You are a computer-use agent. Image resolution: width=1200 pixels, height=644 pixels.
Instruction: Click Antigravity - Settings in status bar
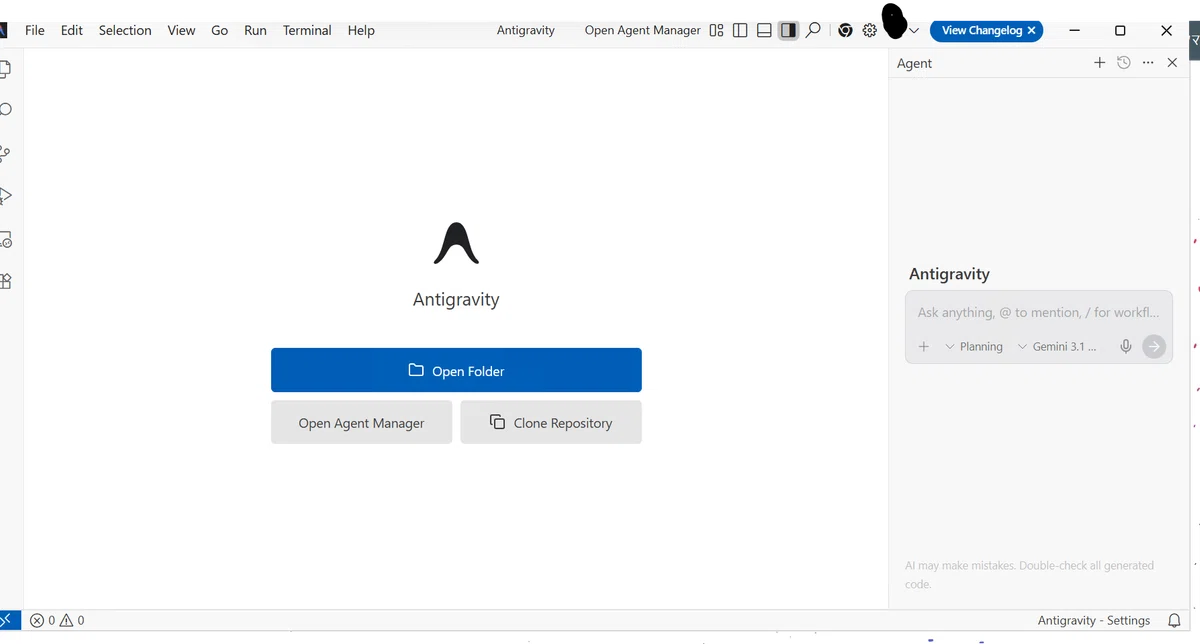point(1094,620)
